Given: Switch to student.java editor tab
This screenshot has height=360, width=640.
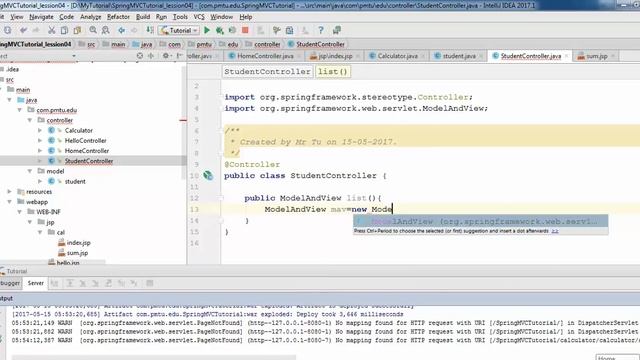Looking at the screenshot, I should [459, 56].
